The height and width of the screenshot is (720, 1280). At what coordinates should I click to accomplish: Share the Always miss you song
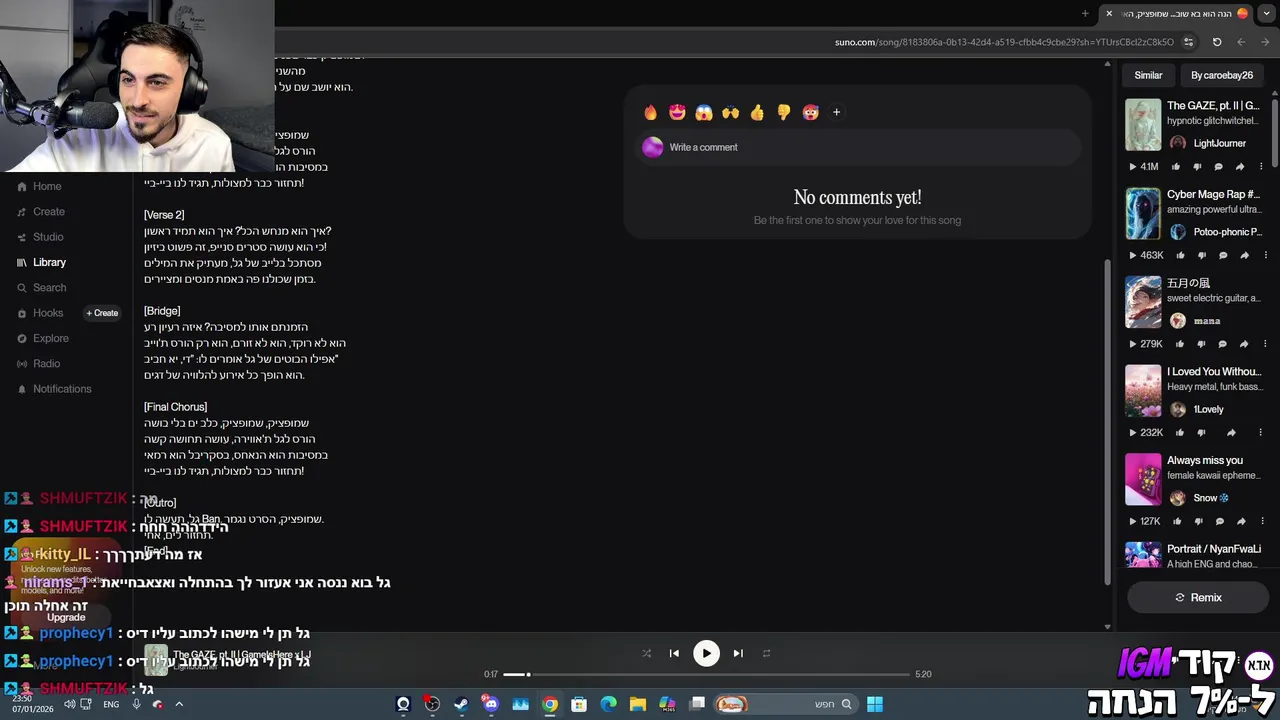click(x=1241, y=521)
